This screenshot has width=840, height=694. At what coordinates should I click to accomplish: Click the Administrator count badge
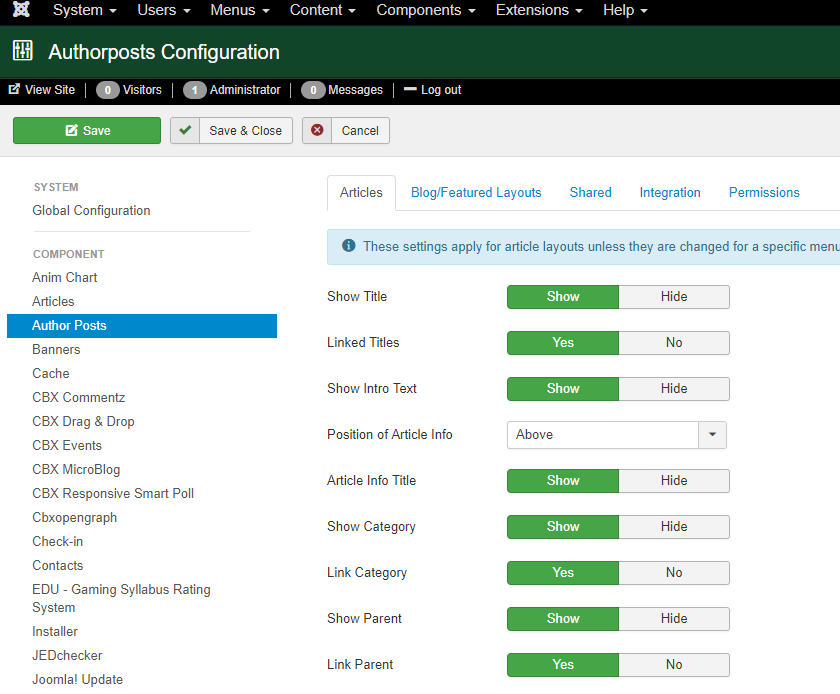pos(194,90)
